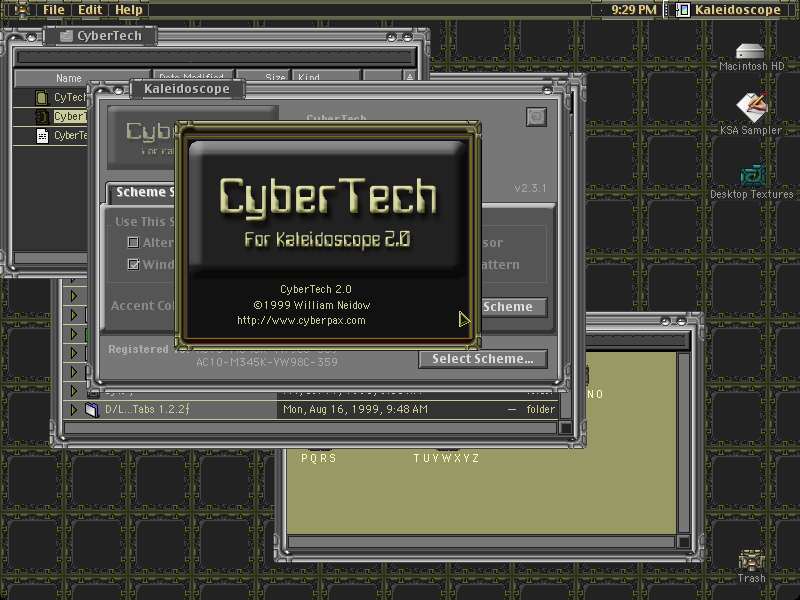Screen dimensions: 800x600
Task: Sort by the Kind column header
Action: point(326,76)
